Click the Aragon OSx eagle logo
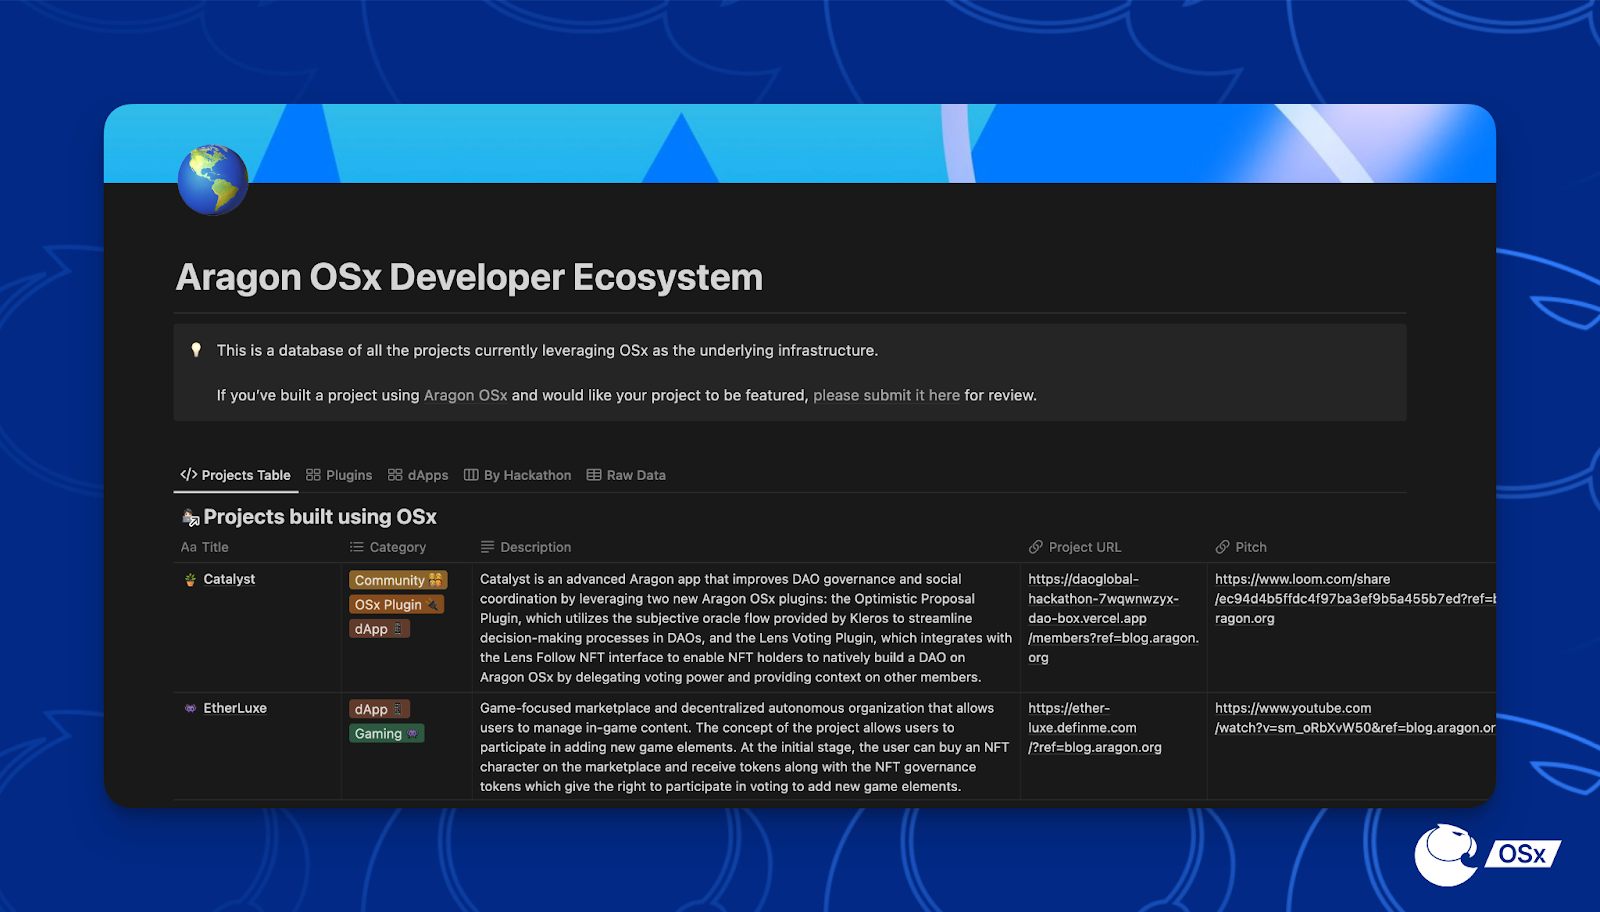Viewport: 1600px width, 912px height. coord(1446,854)
